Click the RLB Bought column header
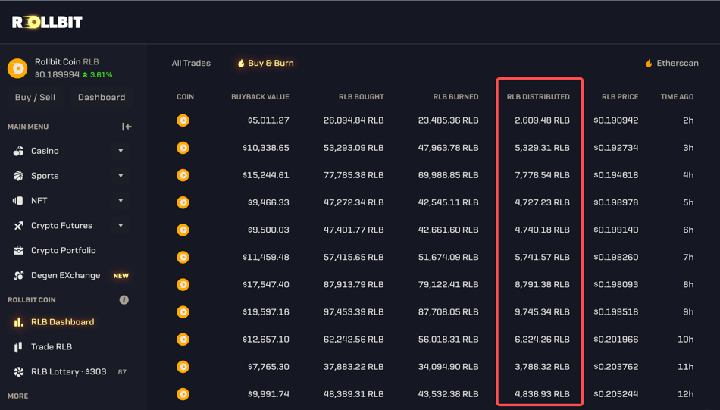720x410 pixels. coord(361,97)
